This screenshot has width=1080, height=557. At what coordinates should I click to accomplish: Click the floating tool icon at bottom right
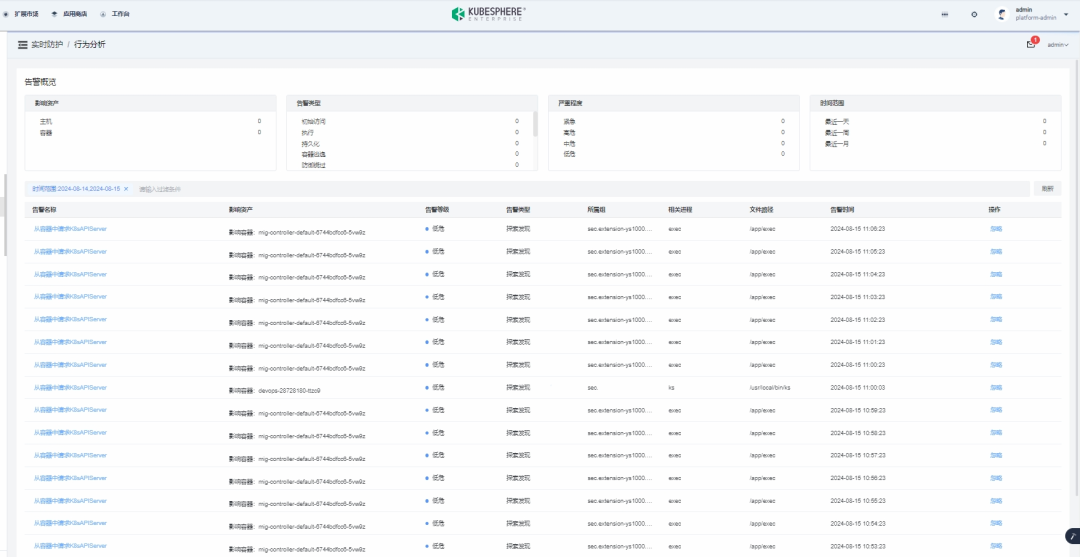click(x=1073, y=537)
